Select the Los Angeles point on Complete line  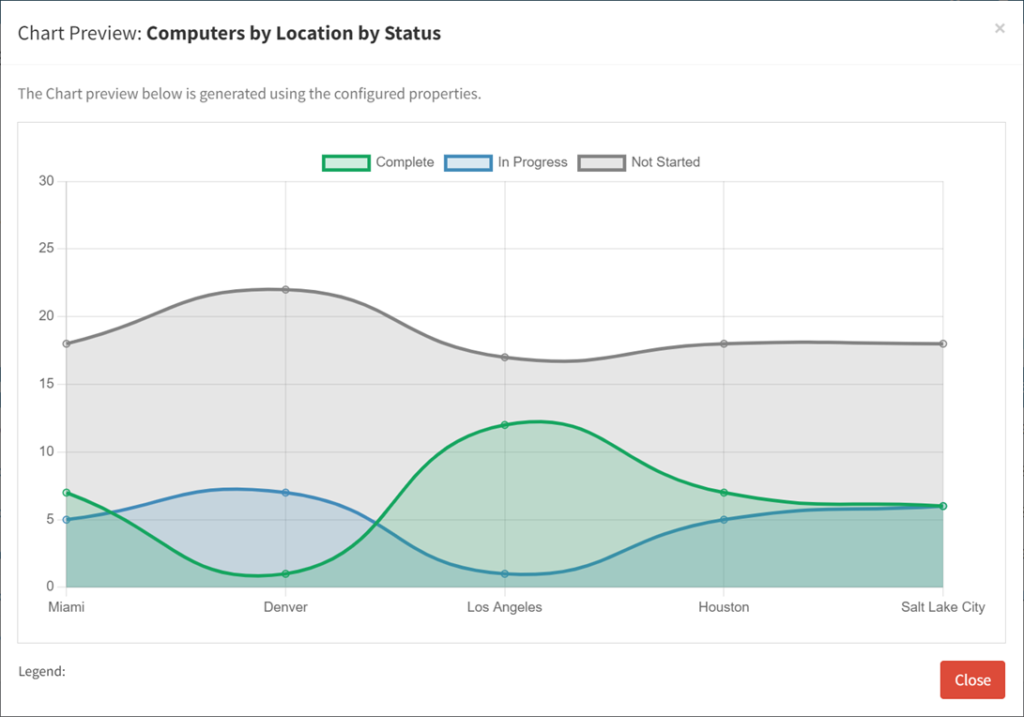(504, 425)
